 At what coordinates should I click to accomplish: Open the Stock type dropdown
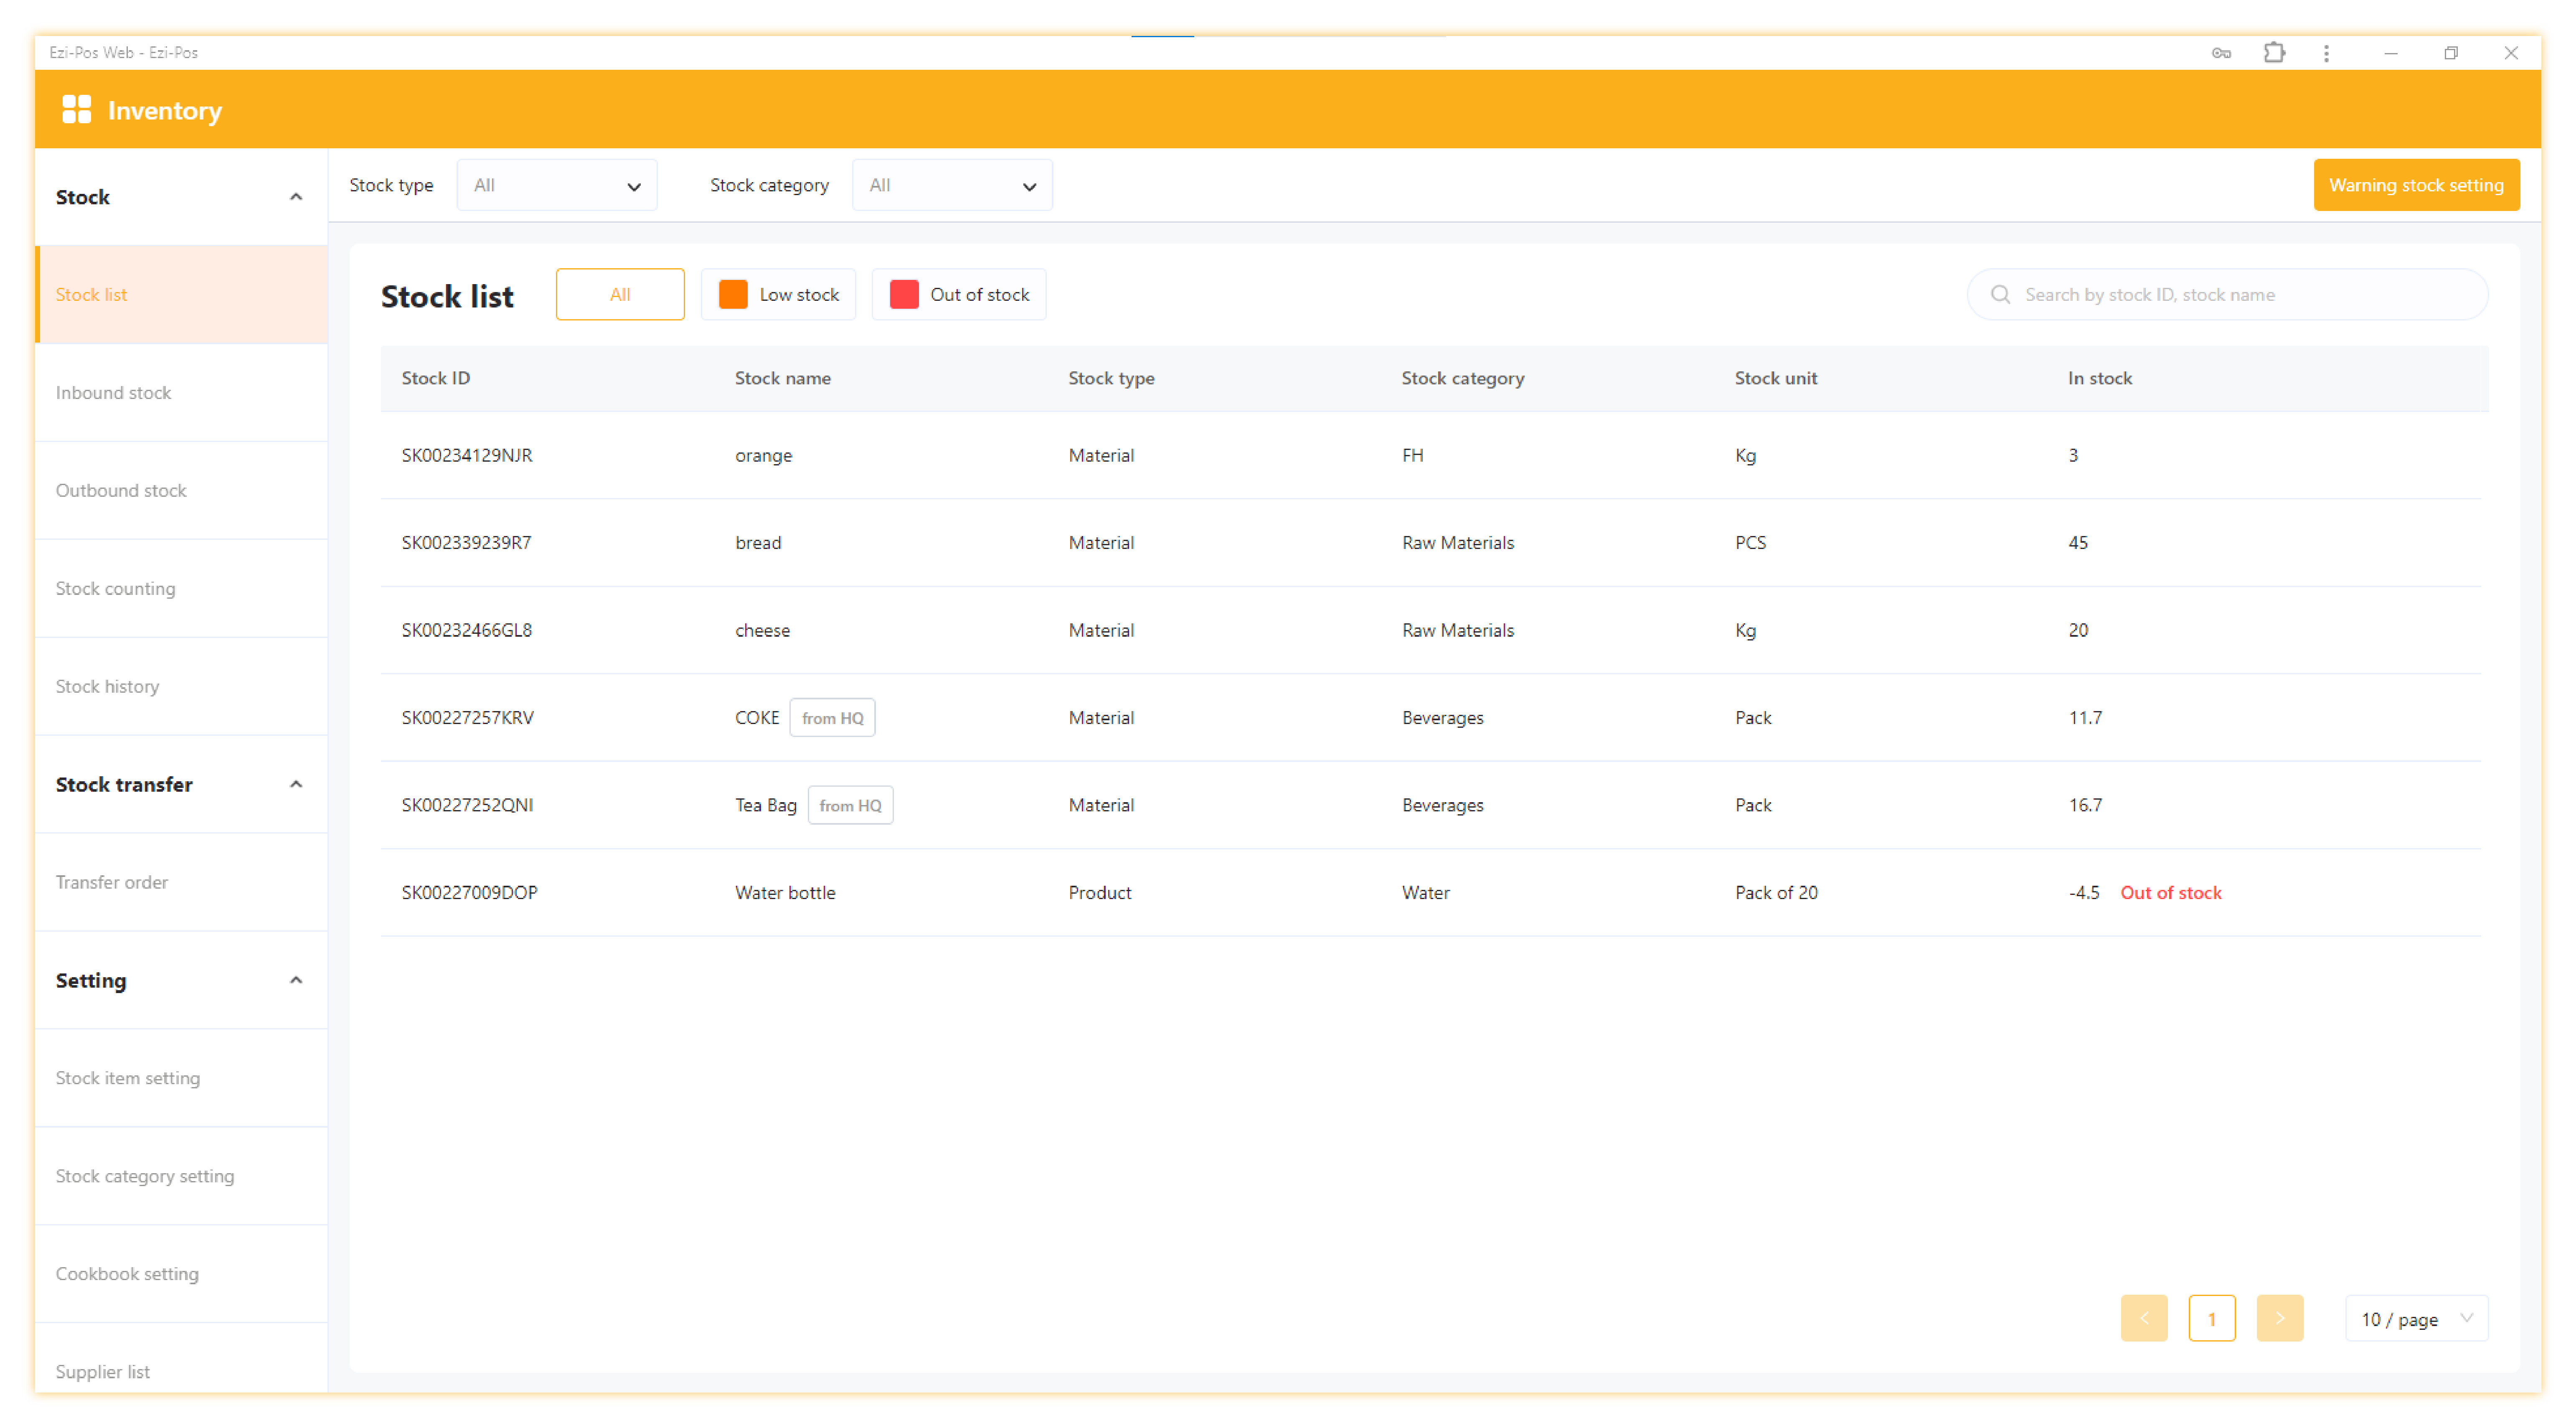point(556,185)
